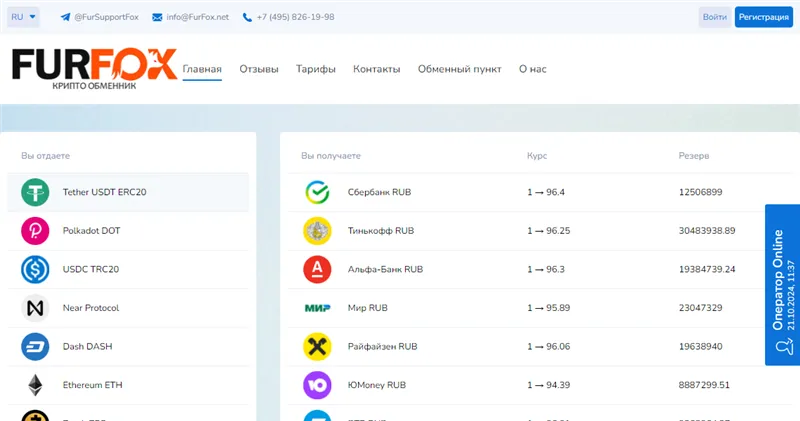Open the info@FurFox.net email link

[197, 17]
